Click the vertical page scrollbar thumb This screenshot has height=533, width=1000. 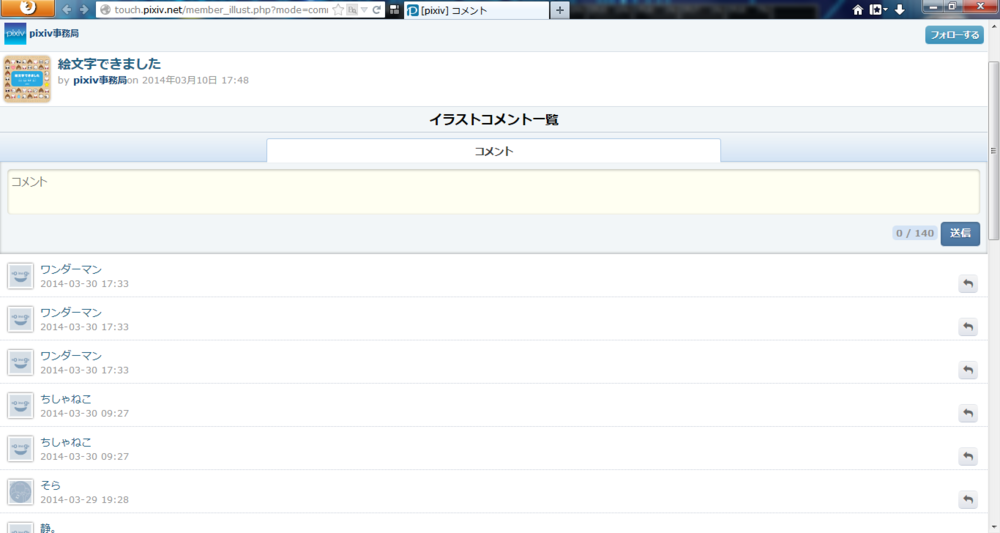994,151
